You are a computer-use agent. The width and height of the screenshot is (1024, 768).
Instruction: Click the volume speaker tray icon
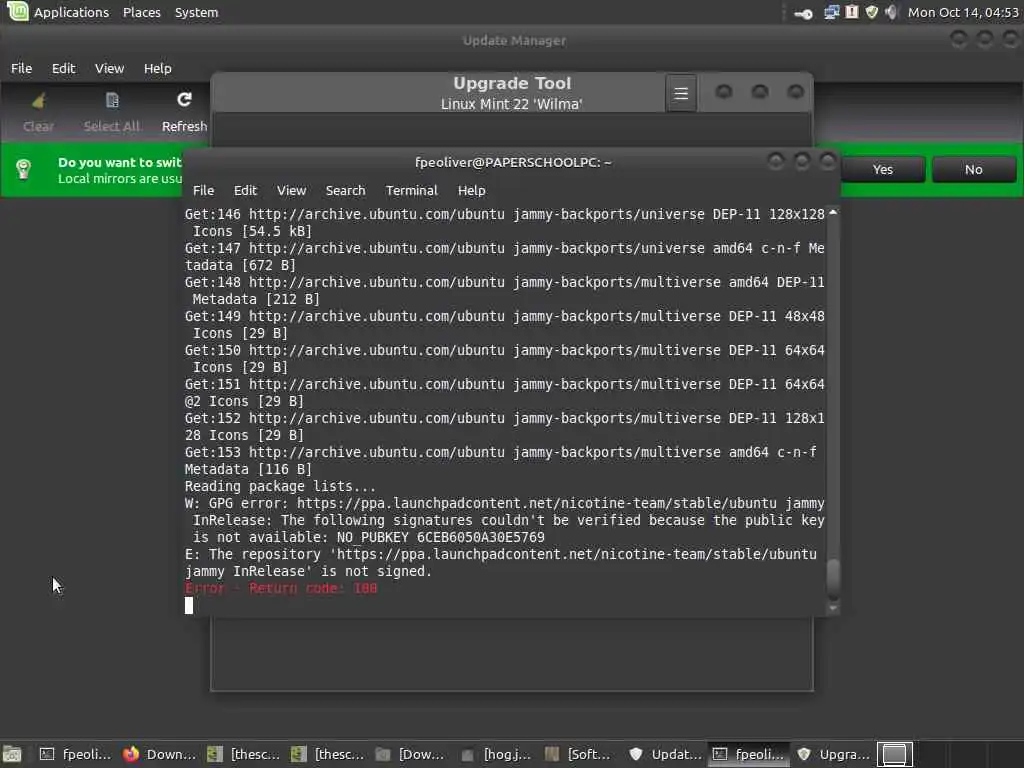(891, 12)
